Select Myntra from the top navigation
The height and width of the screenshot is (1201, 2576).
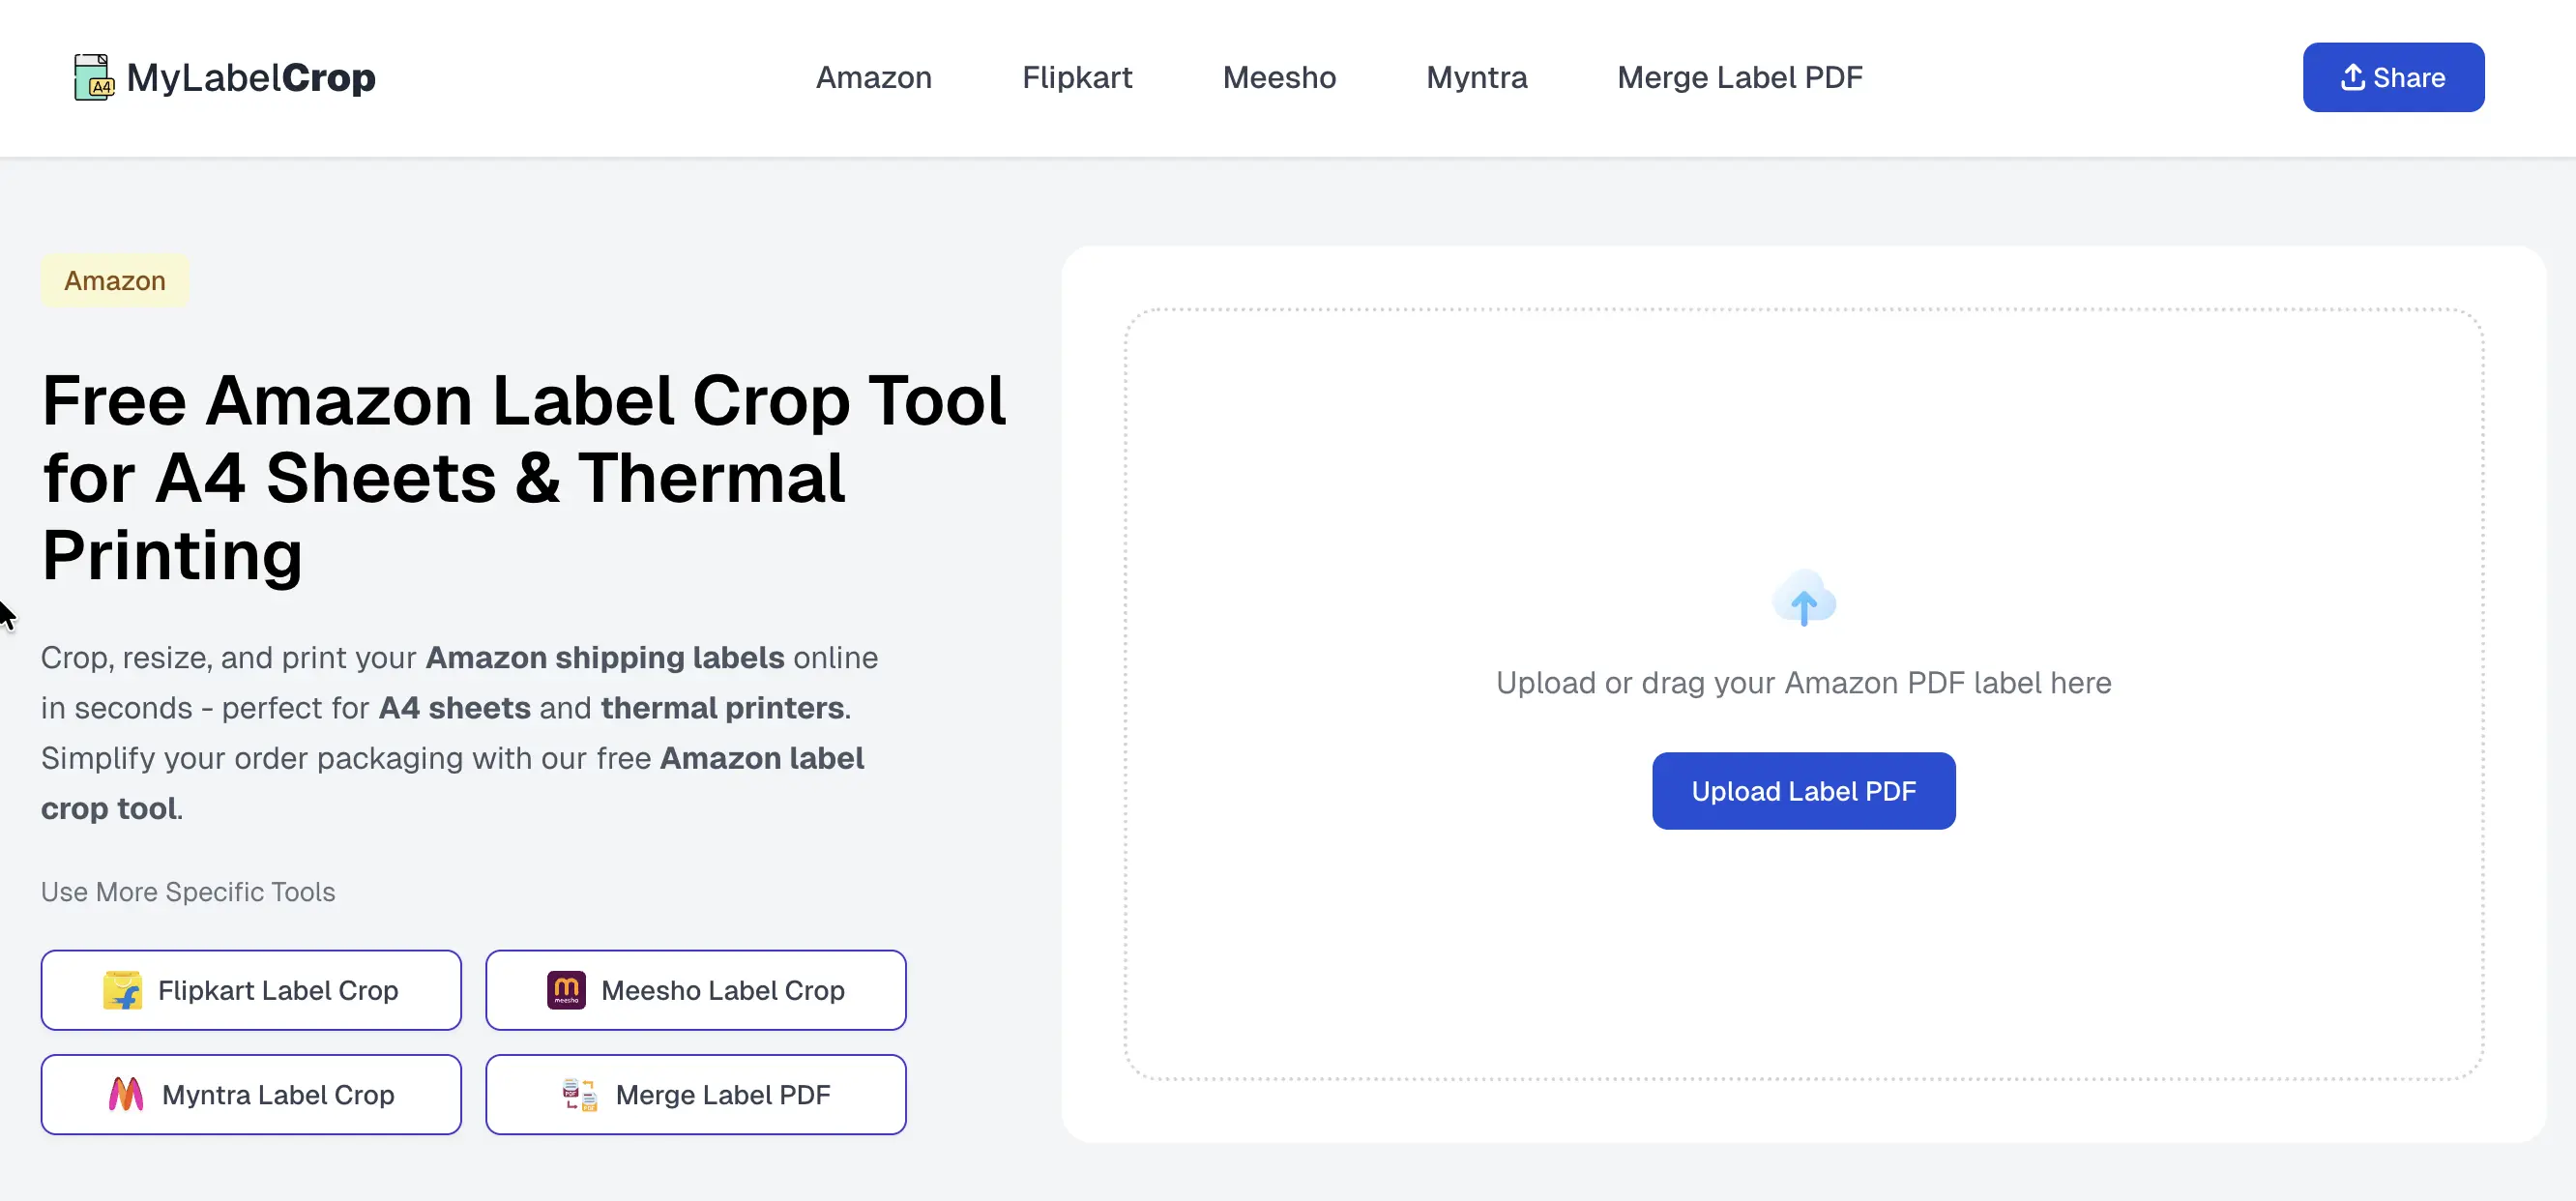(1476, 77)
